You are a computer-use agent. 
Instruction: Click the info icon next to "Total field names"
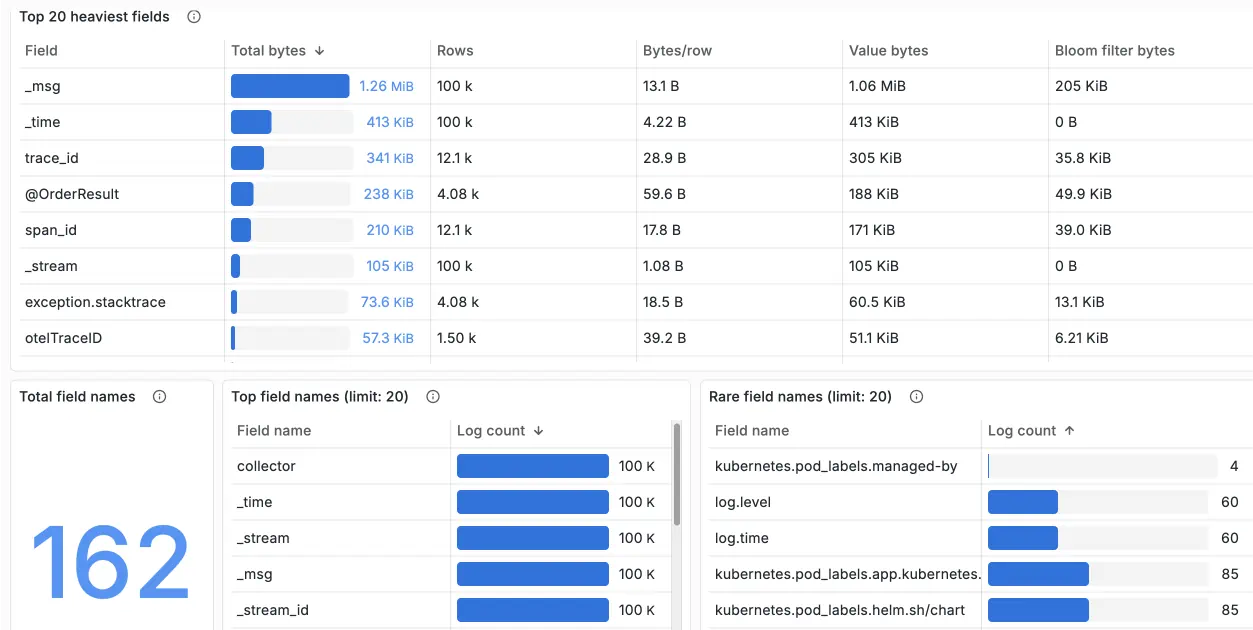tap(159, 396)
